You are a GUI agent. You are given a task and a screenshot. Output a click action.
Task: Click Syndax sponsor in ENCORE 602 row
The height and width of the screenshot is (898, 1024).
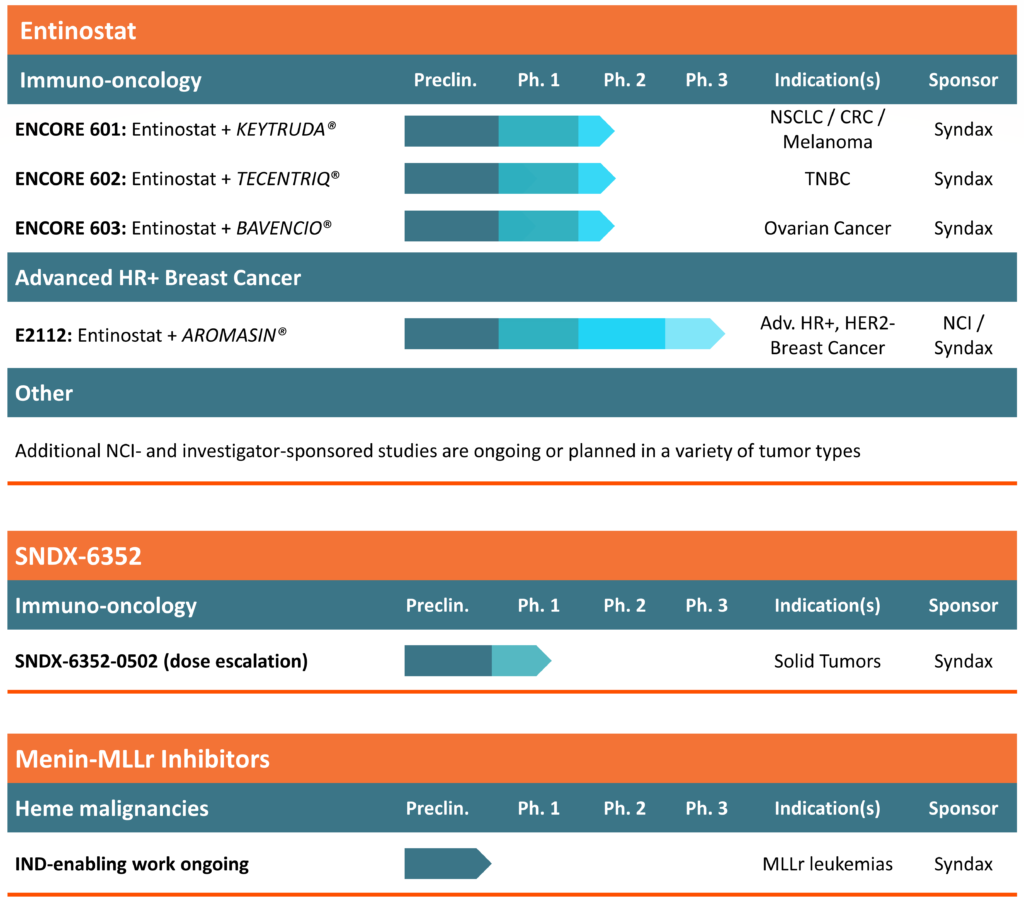963,179
